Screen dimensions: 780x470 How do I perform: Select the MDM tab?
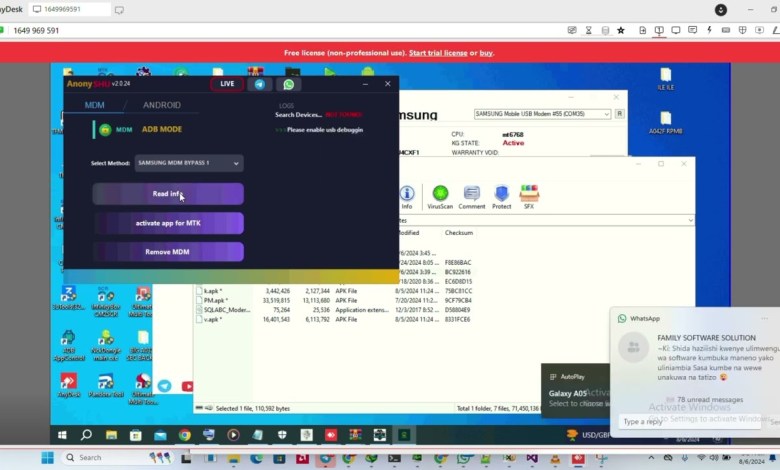[94, 105]
